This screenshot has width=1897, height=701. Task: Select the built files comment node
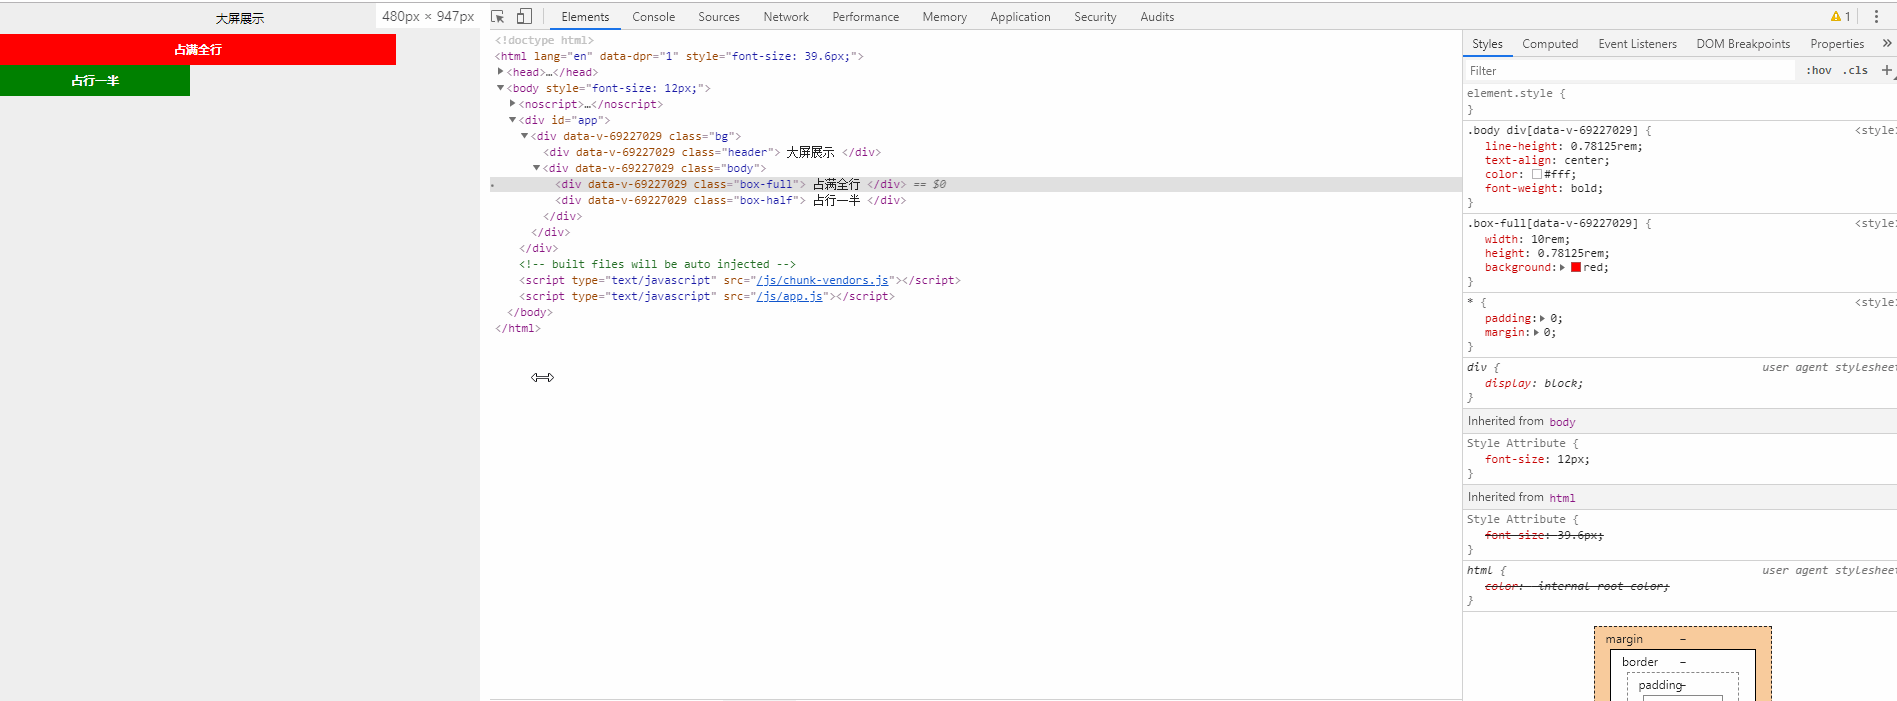tap(658, 265)
